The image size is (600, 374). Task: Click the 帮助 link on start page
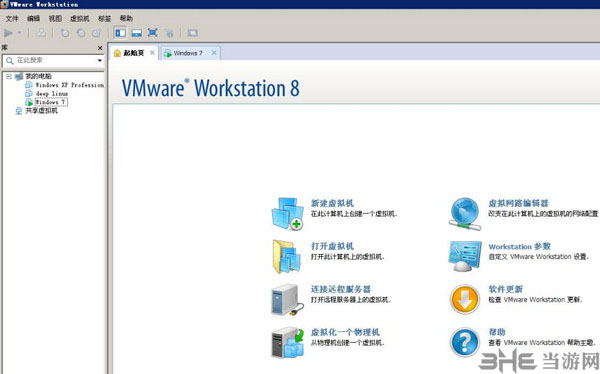point(497,332)
